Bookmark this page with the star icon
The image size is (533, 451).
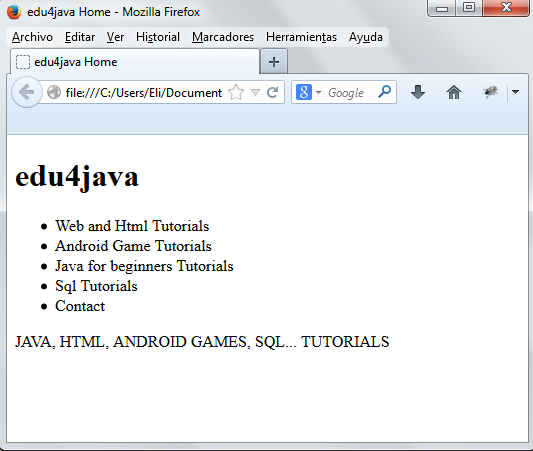click(236, 92)
